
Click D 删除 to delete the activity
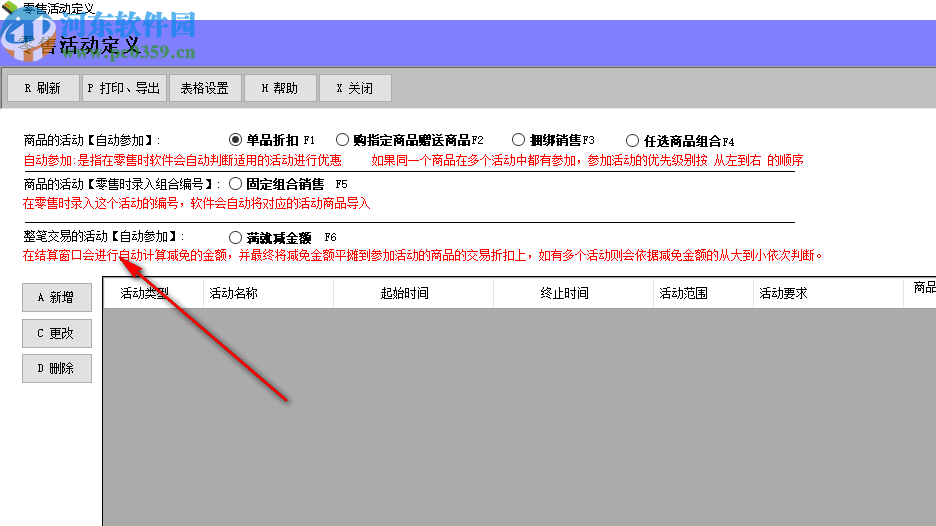pos(57,368)
